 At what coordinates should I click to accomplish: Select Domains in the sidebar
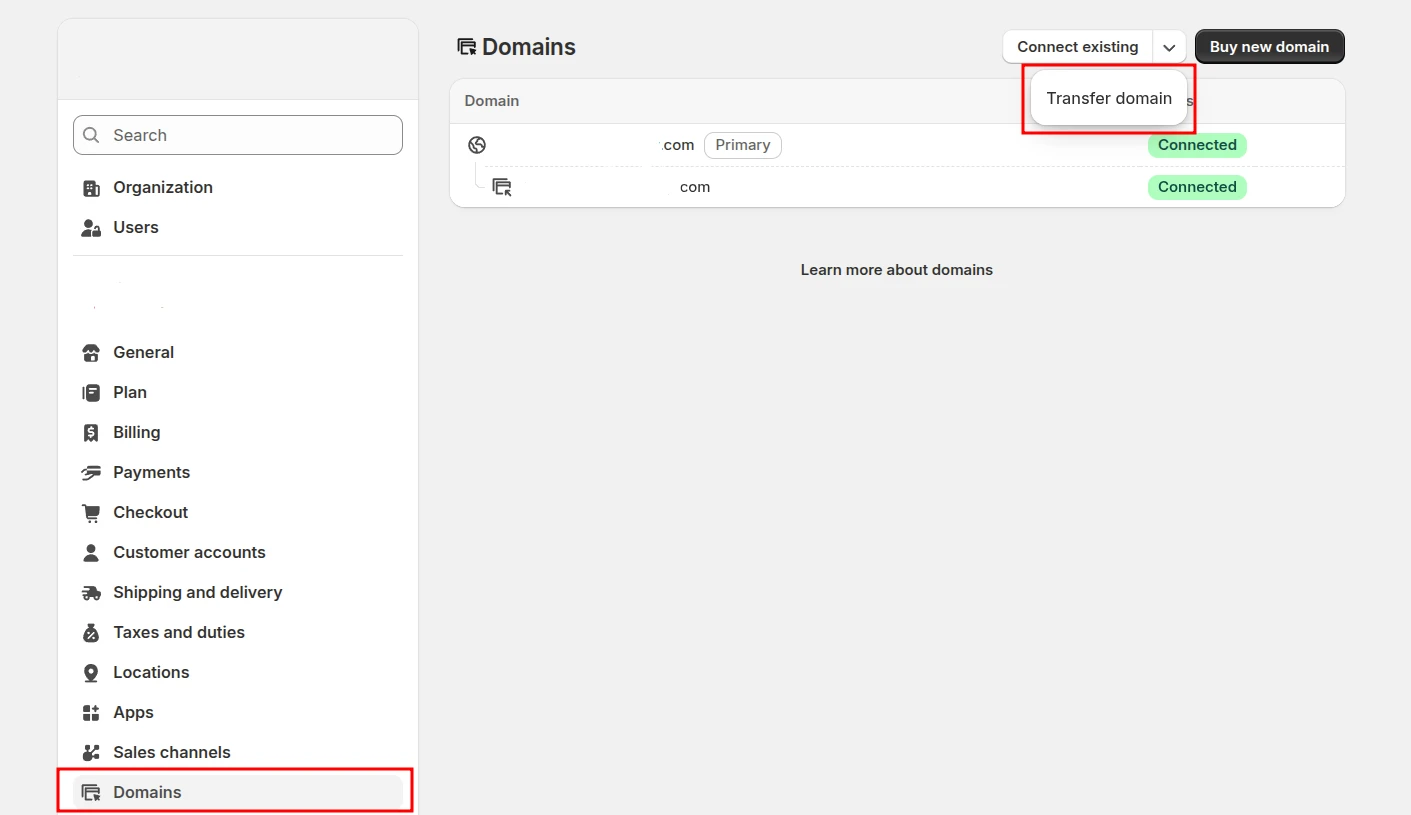point(238,792)
